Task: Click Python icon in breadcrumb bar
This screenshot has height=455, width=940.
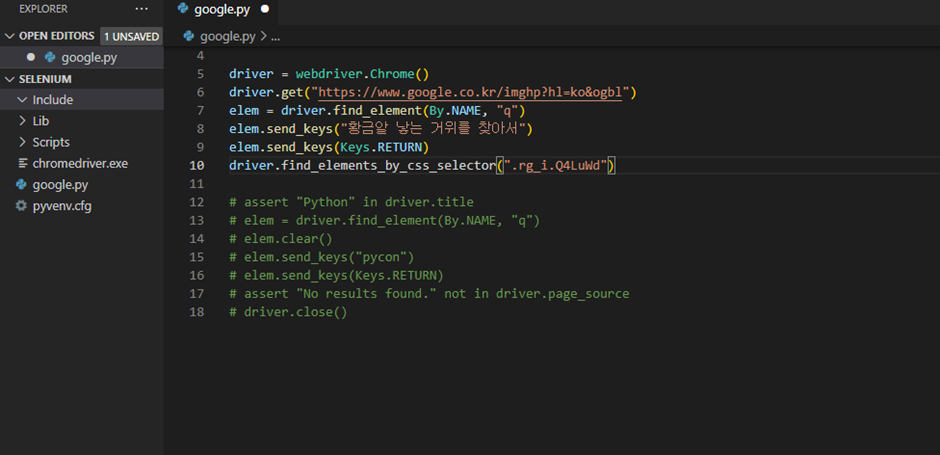Action: 189,36
